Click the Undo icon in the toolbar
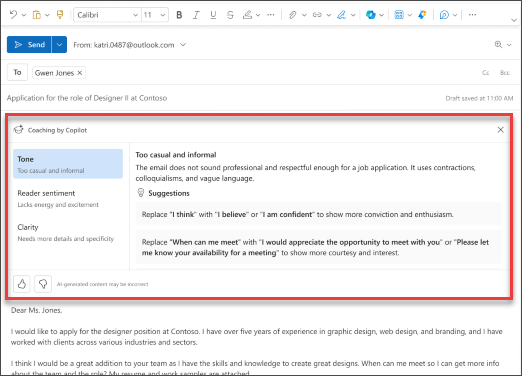Image resolution: width=522 pixels, height=376 pixels. click(13, 15)
